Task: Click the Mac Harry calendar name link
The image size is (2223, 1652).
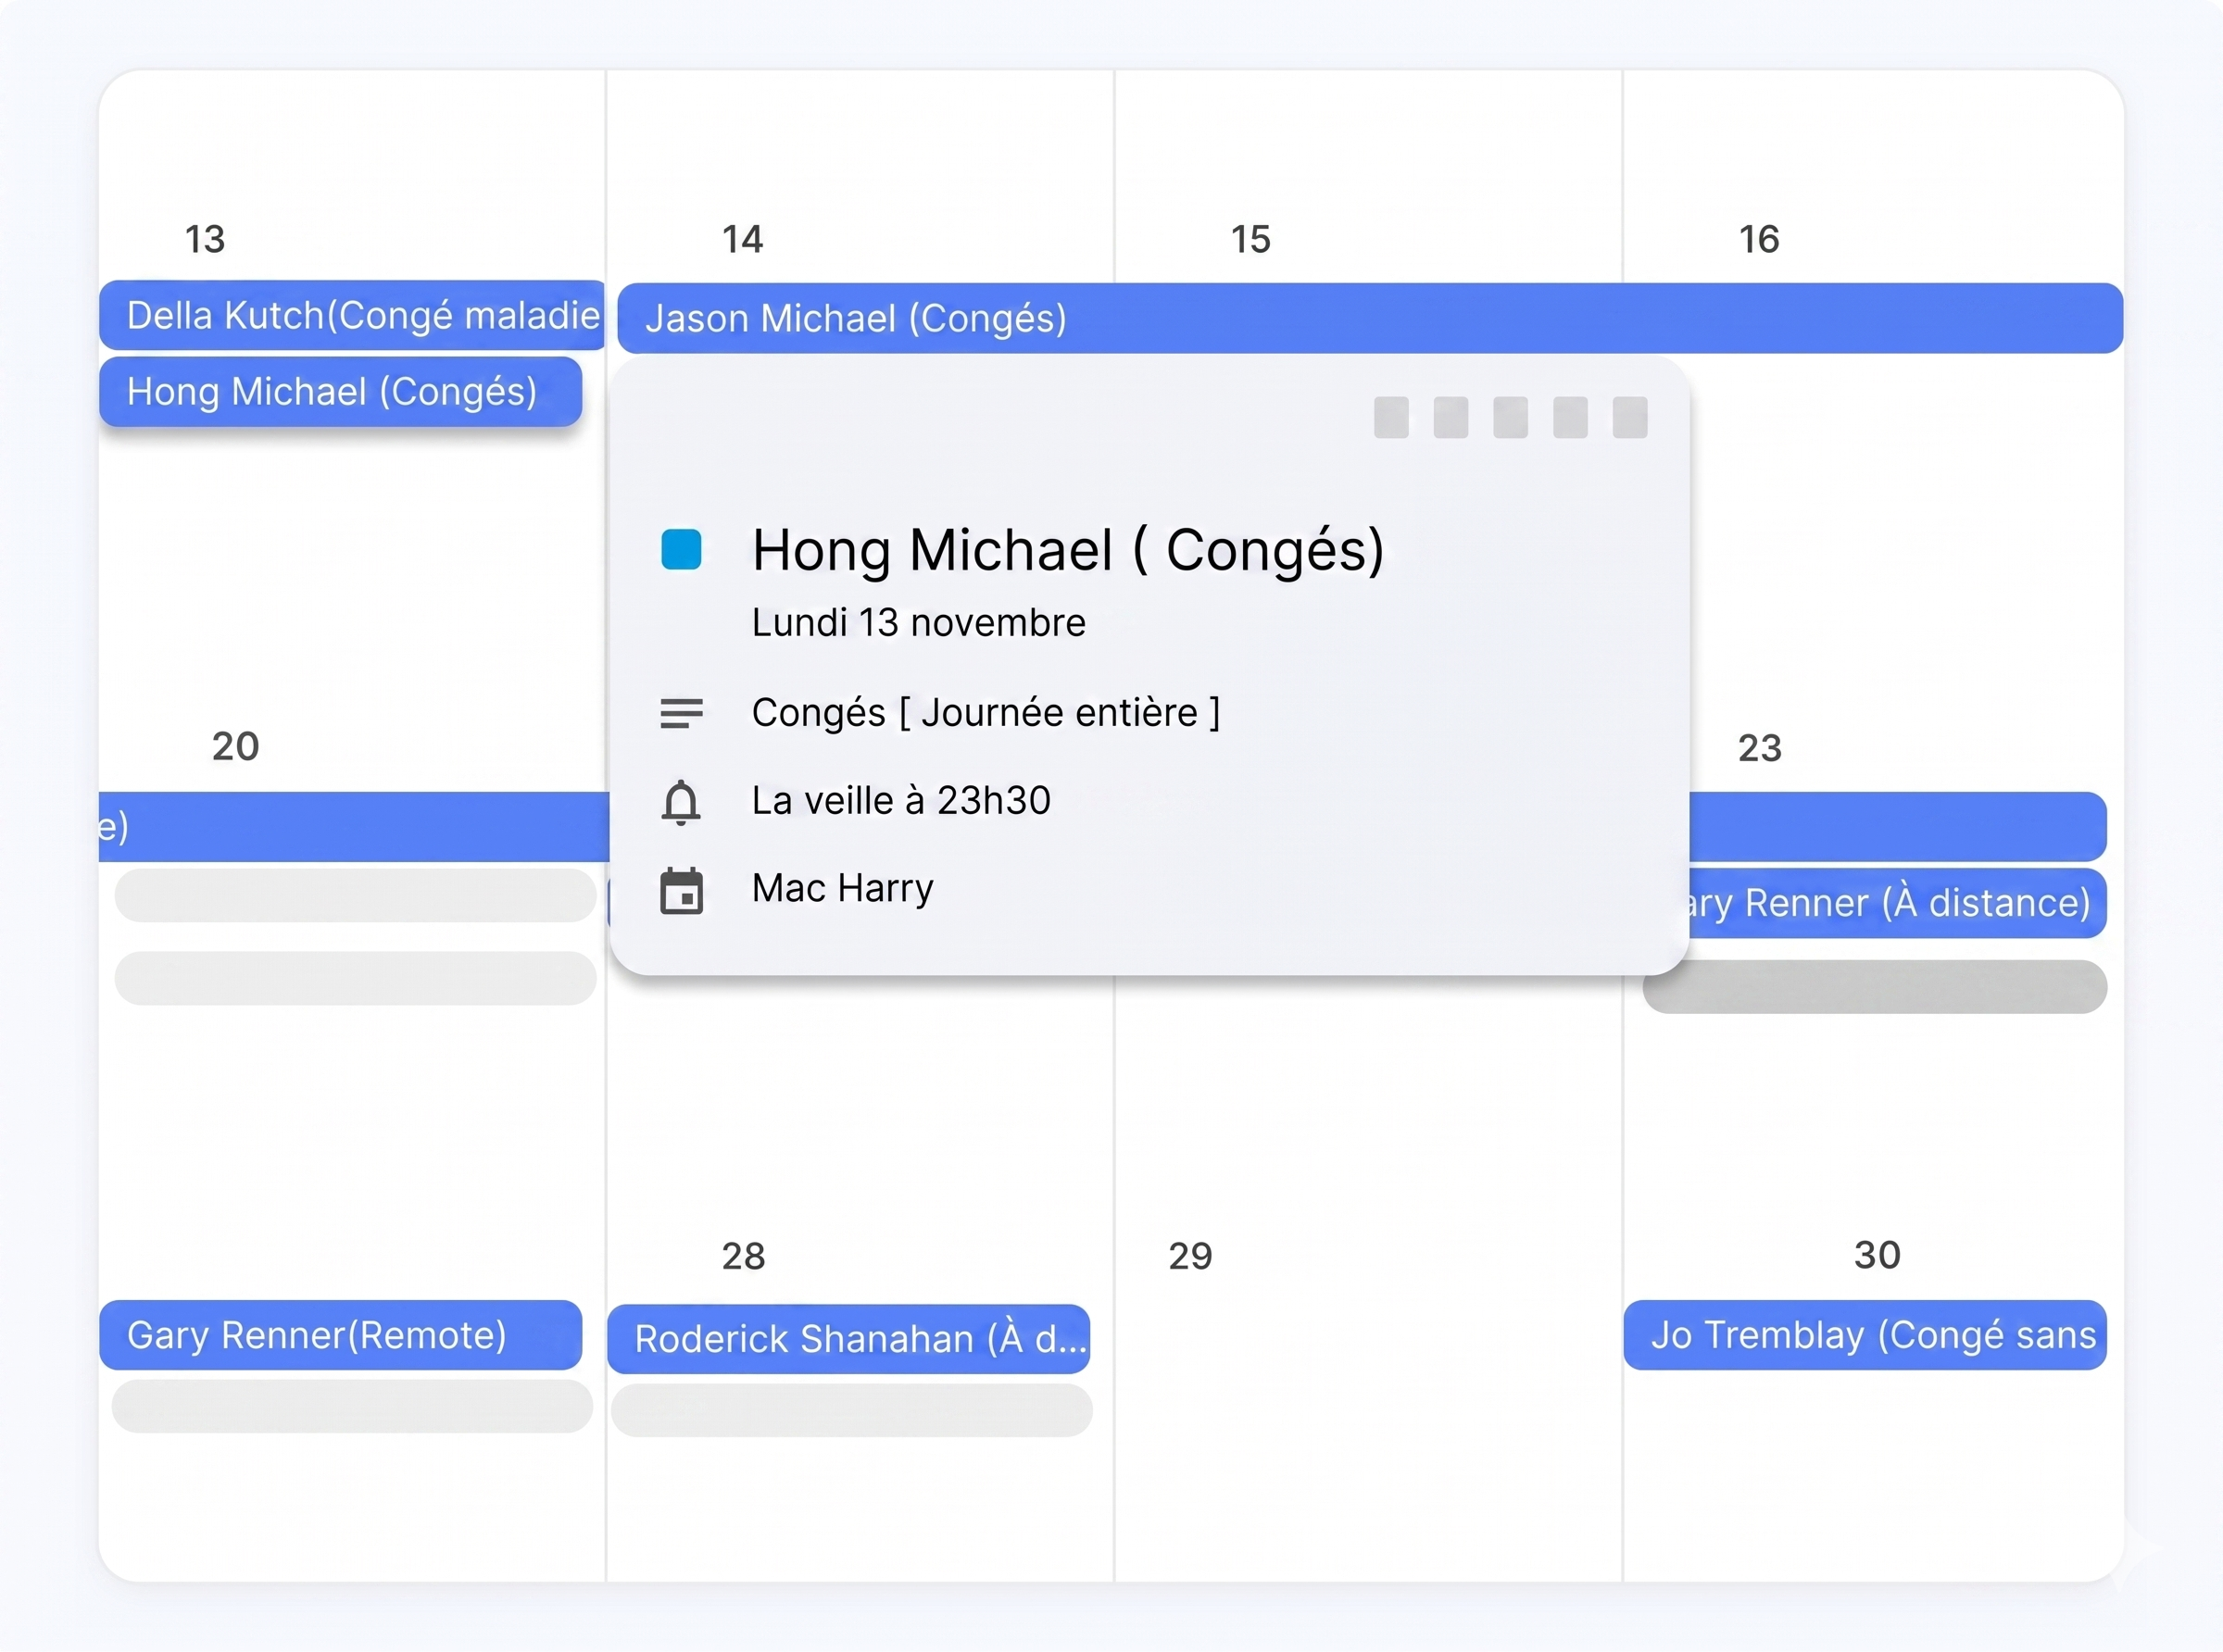Action: point(843,888)
